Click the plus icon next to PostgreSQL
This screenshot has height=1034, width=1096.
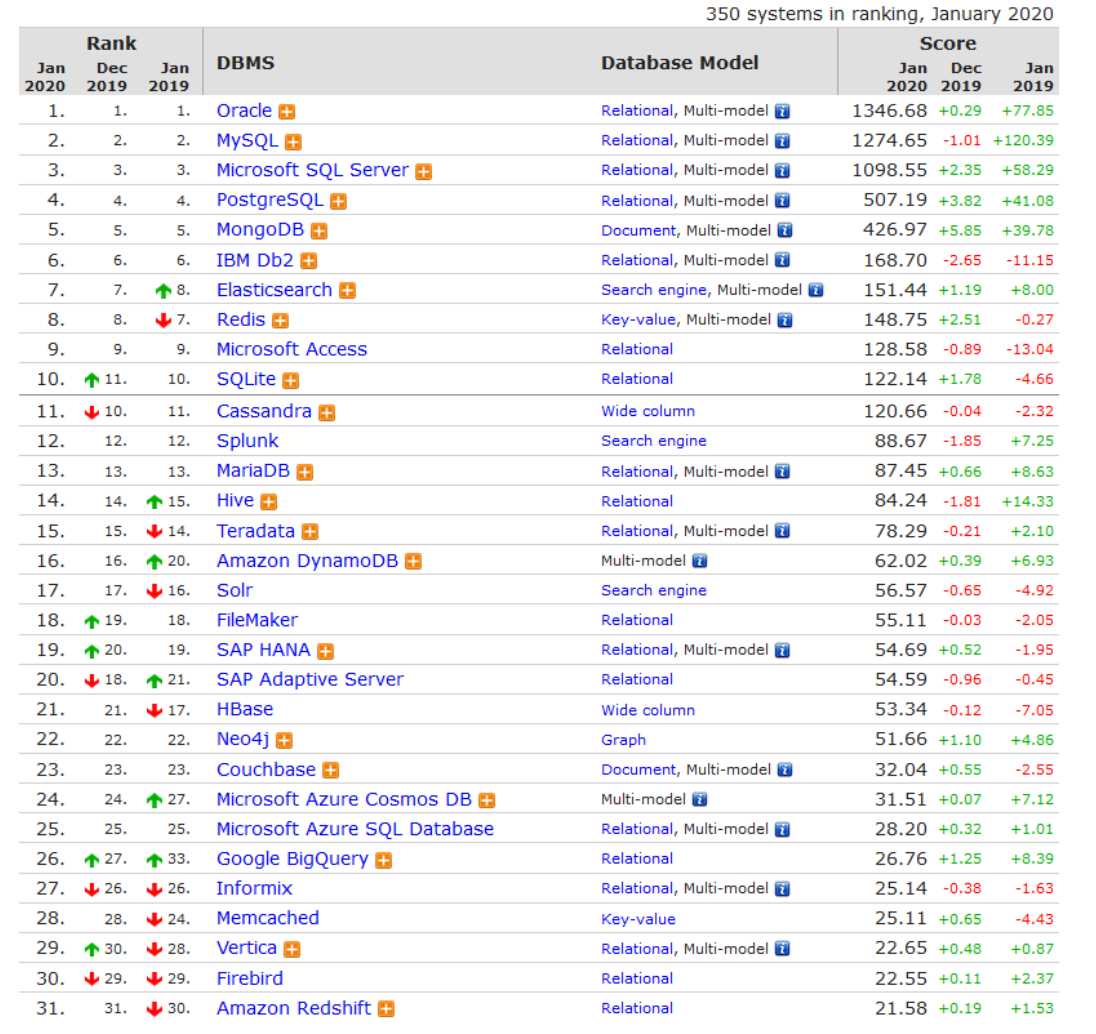point(339,201)
